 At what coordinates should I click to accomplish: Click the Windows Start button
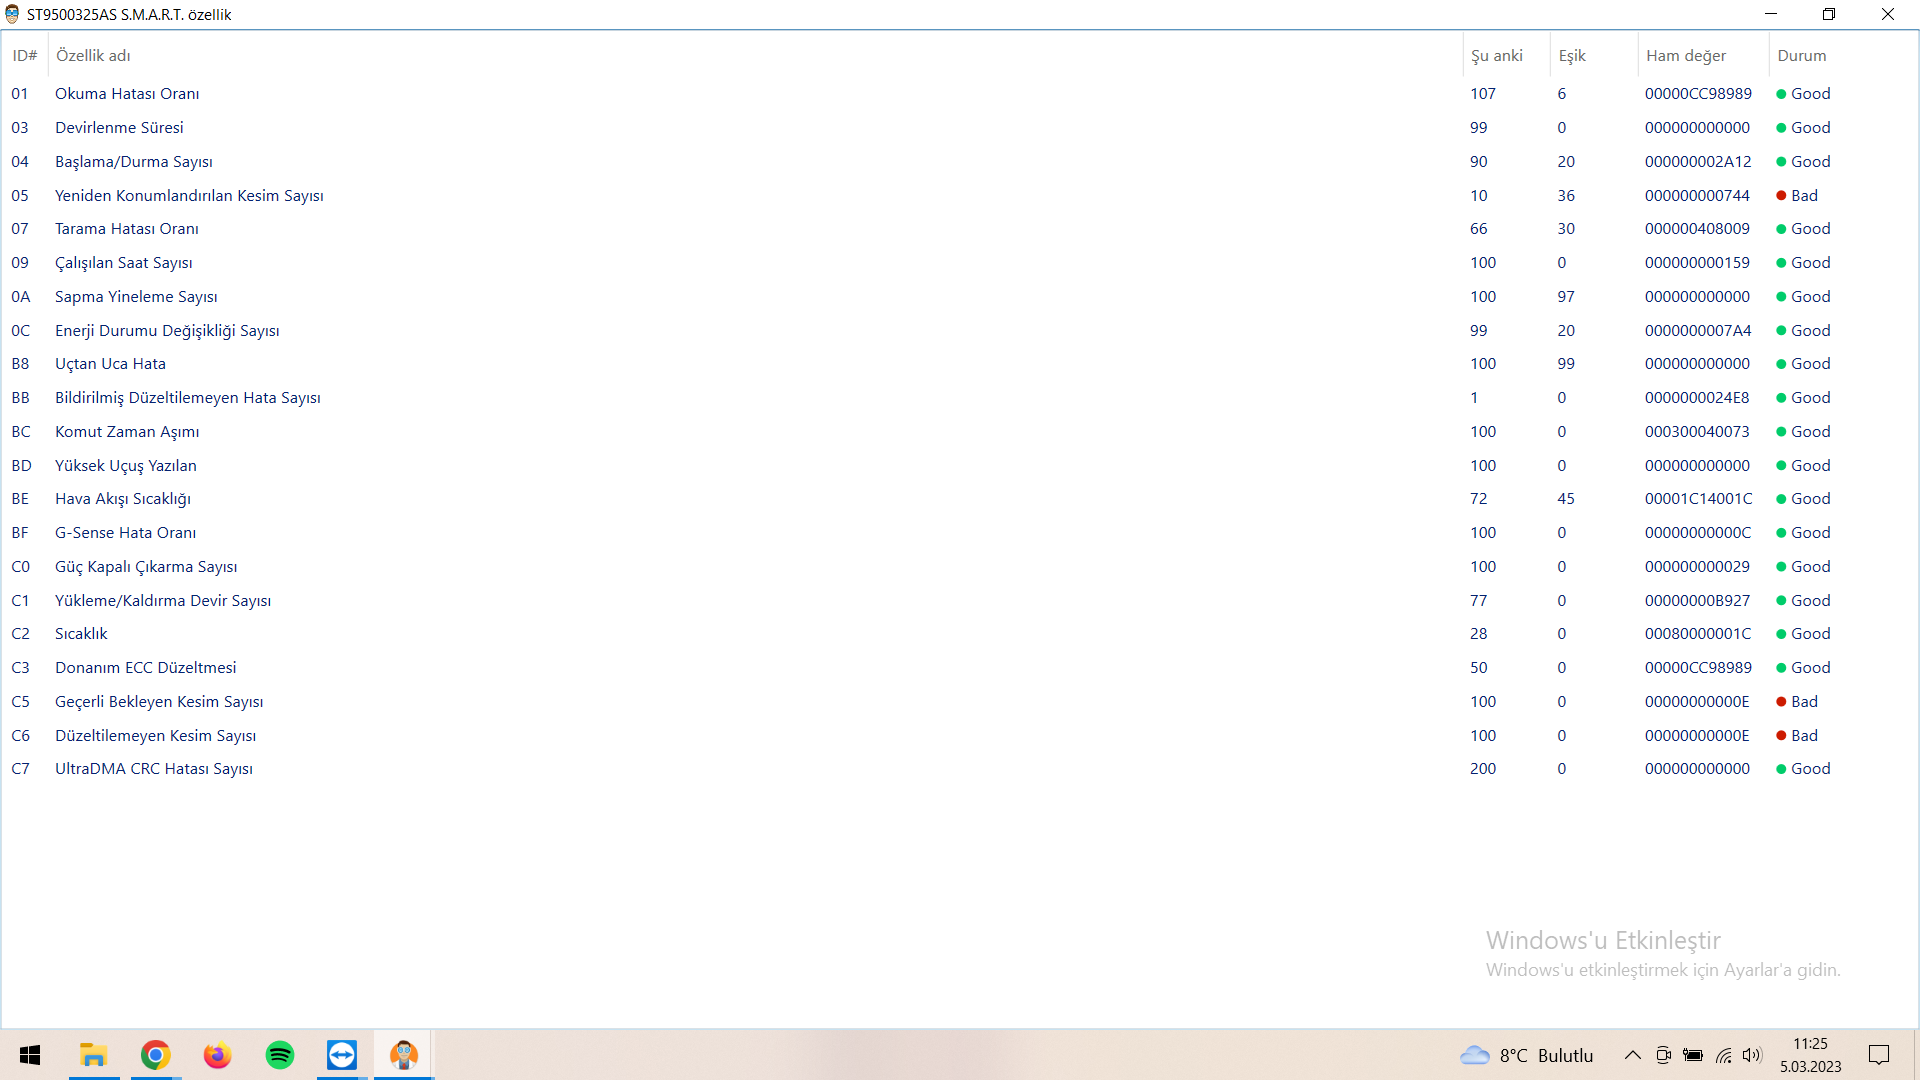[30, 1055]
